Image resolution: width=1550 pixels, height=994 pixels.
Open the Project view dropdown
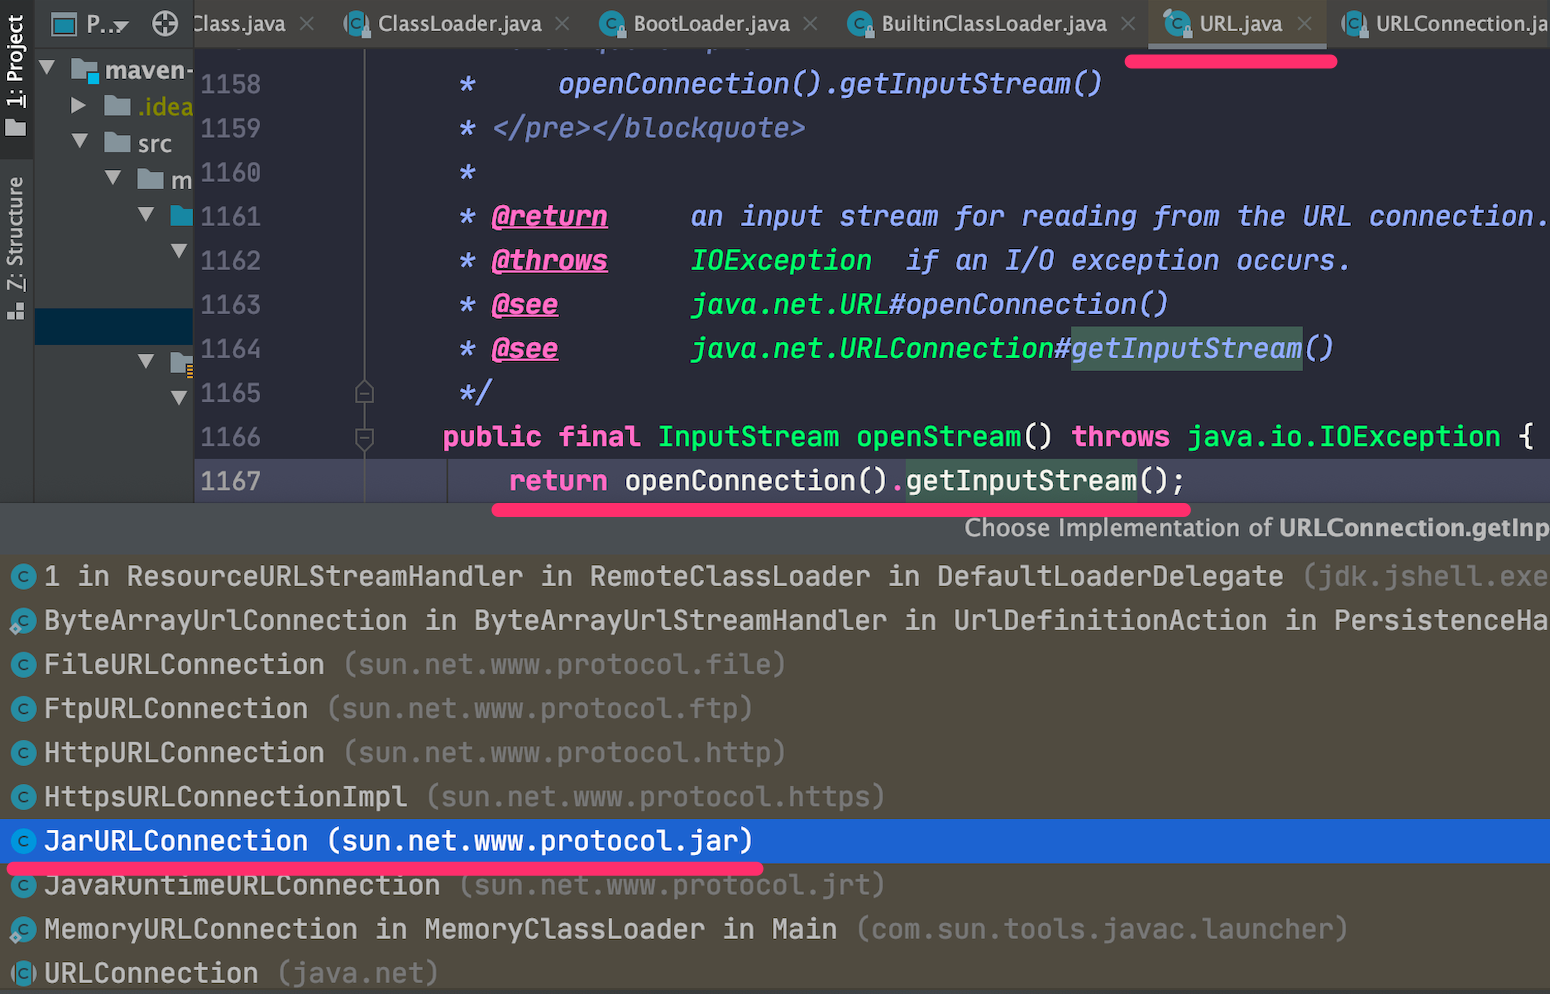(x=107, y=24)
